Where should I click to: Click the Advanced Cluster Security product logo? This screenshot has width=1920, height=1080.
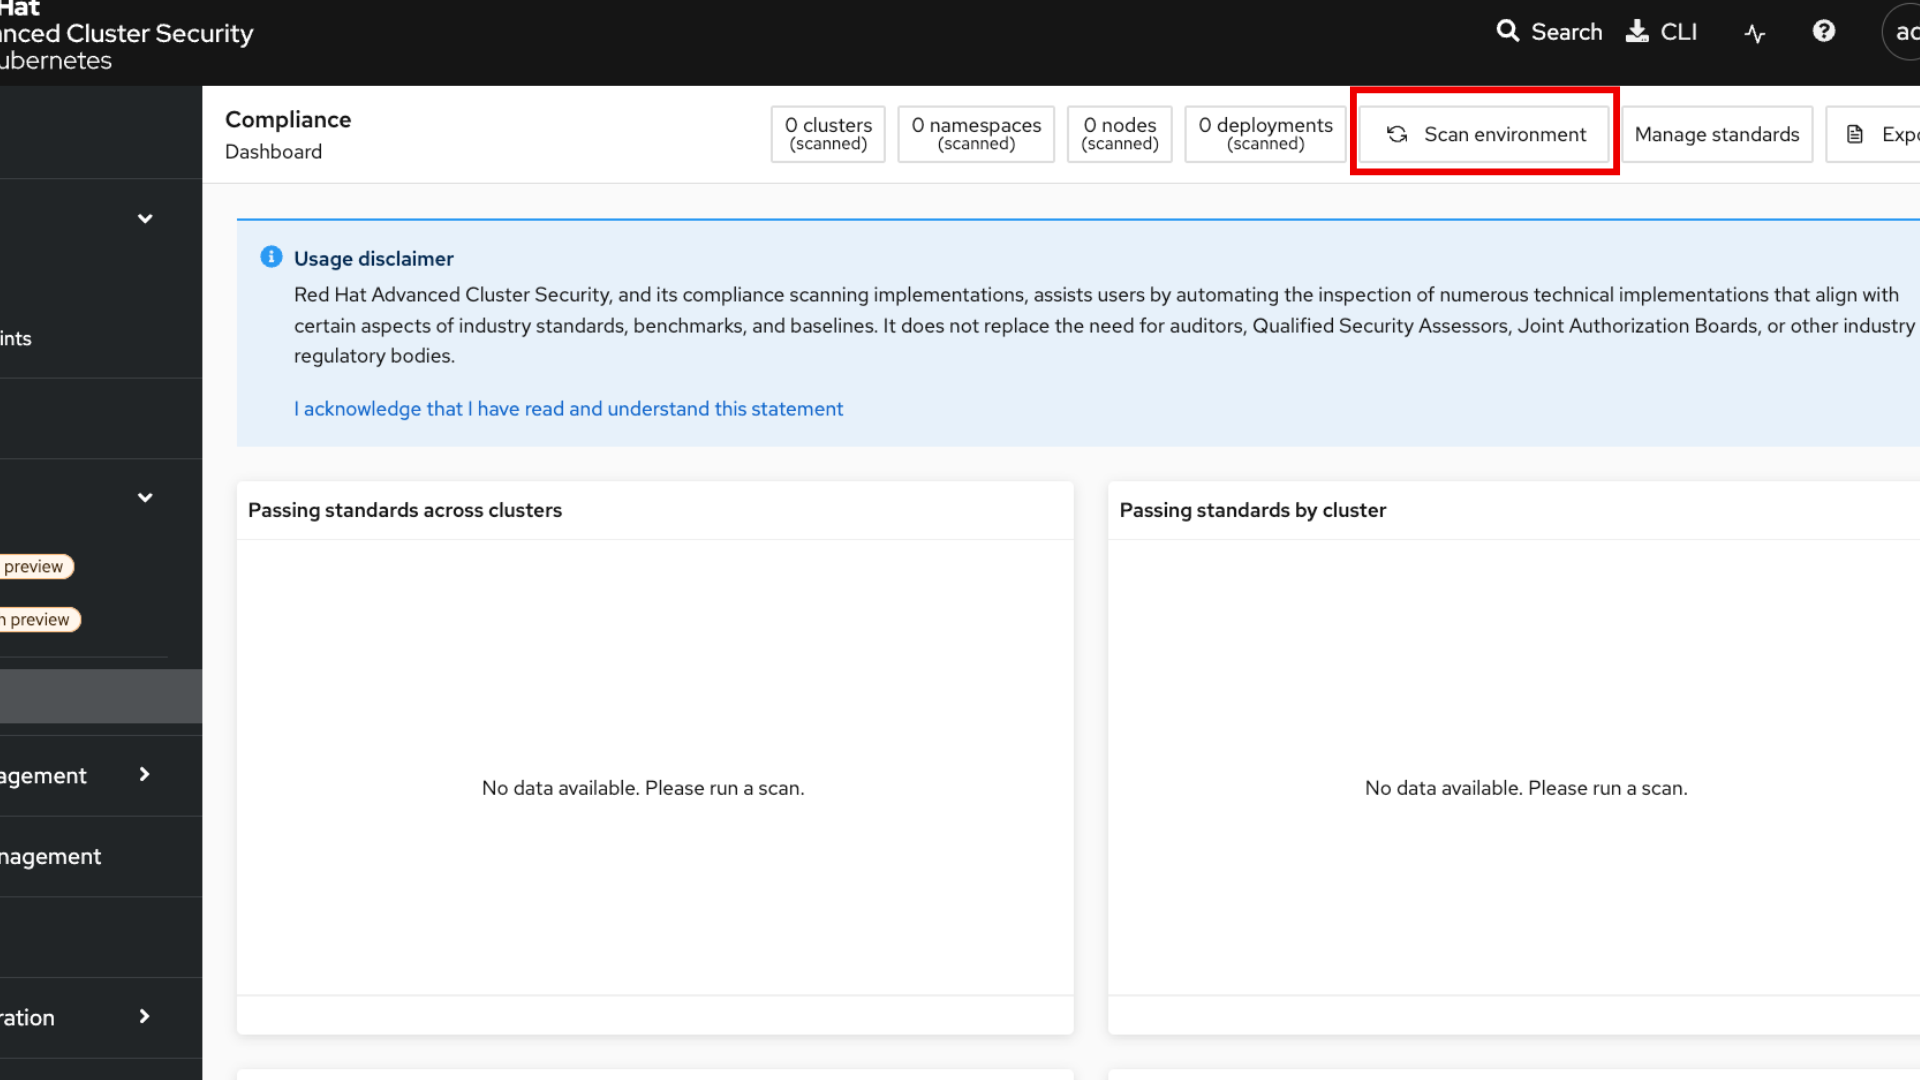[127, 36]
